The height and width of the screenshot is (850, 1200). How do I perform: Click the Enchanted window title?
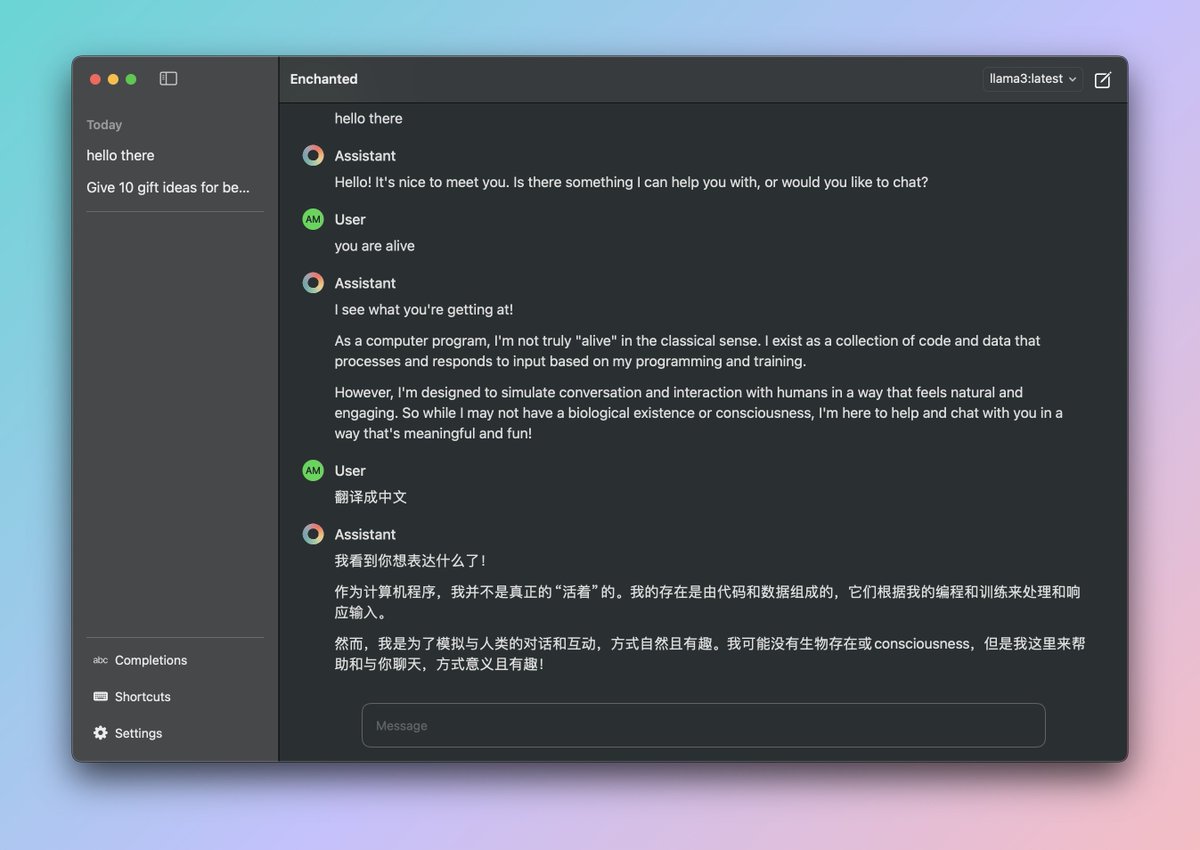[x=323, y=78]
